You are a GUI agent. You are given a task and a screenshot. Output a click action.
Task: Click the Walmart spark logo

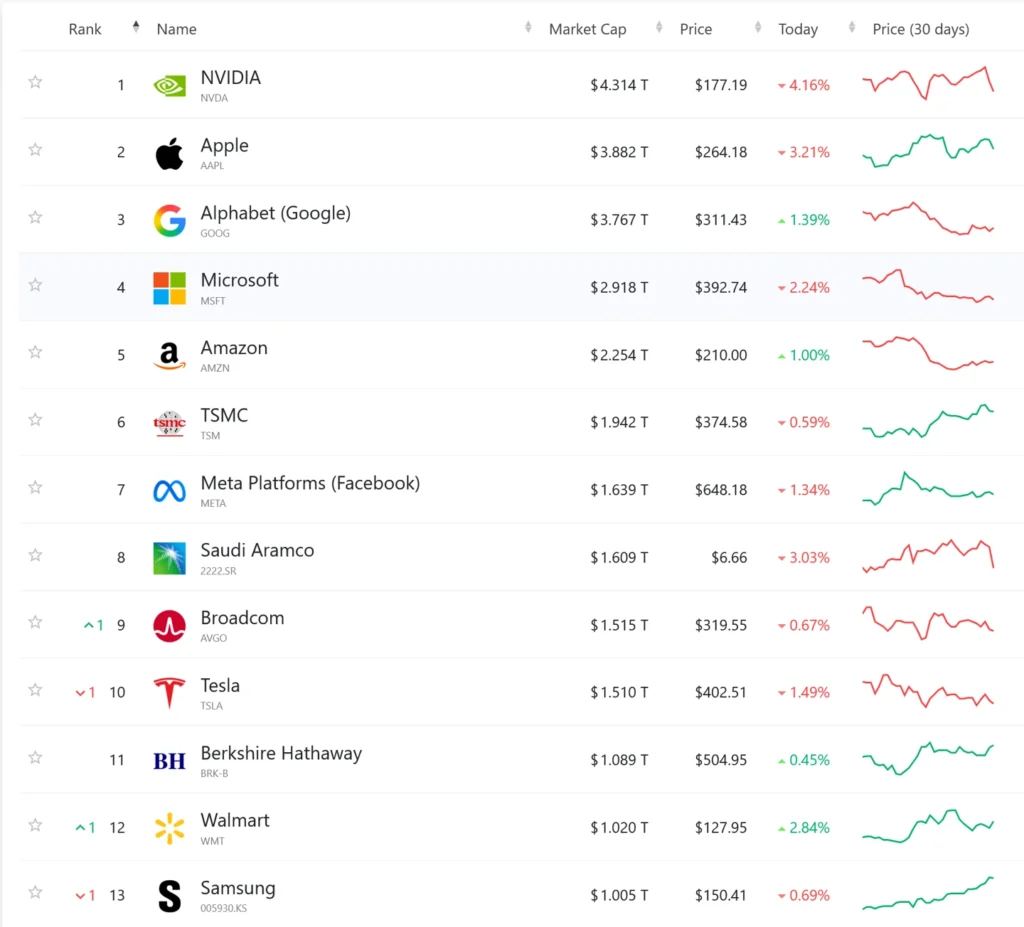pos(169,828)
